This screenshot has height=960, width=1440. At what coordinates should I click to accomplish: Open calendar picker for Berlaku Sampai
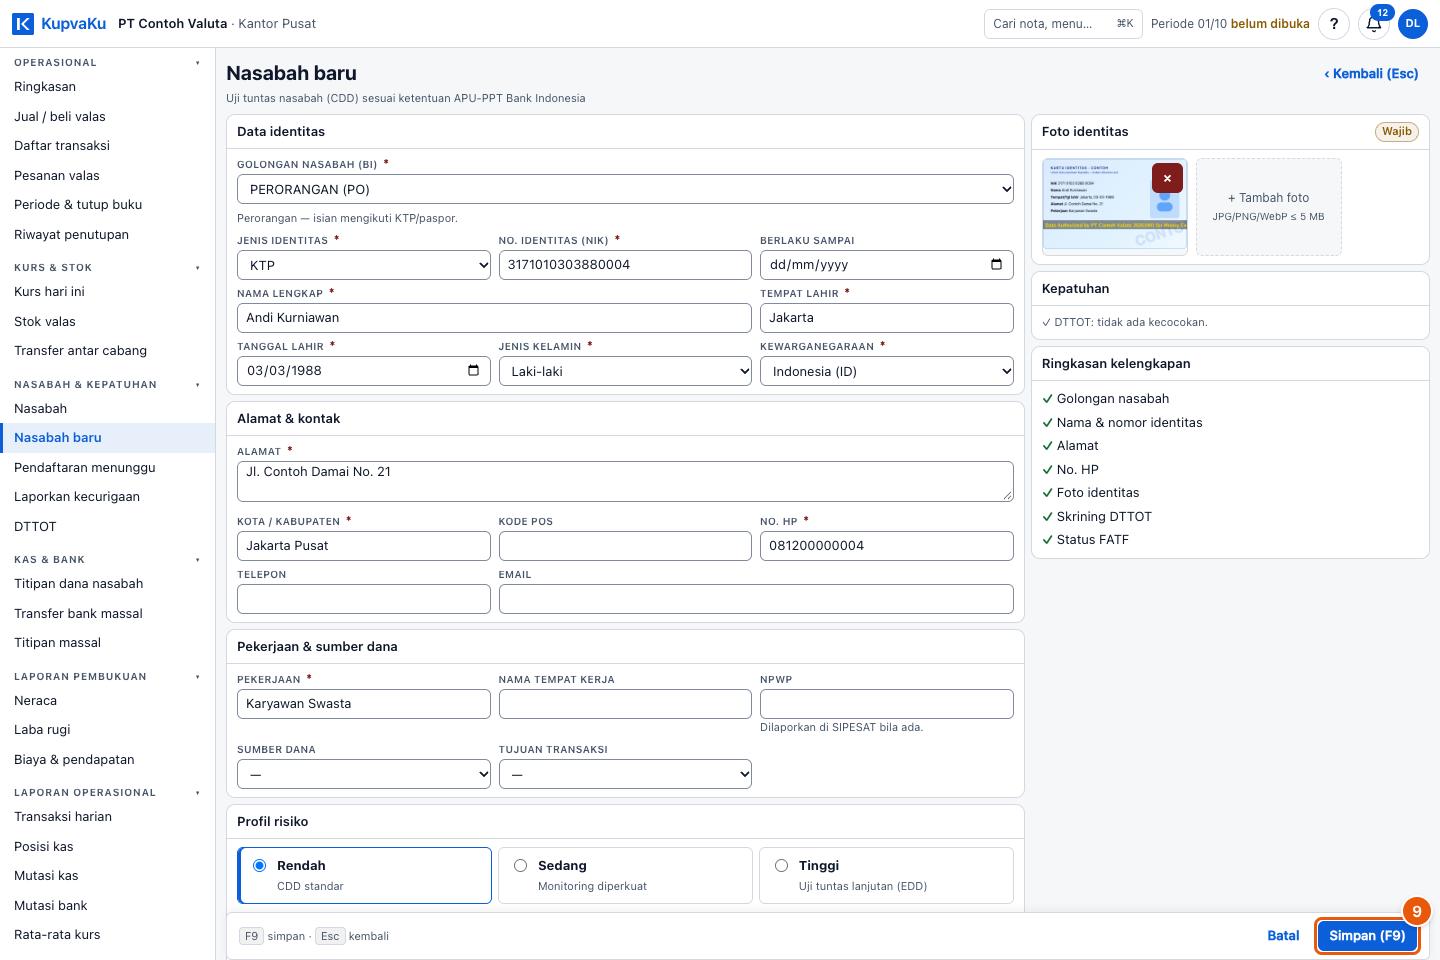(x=996, y=265)
